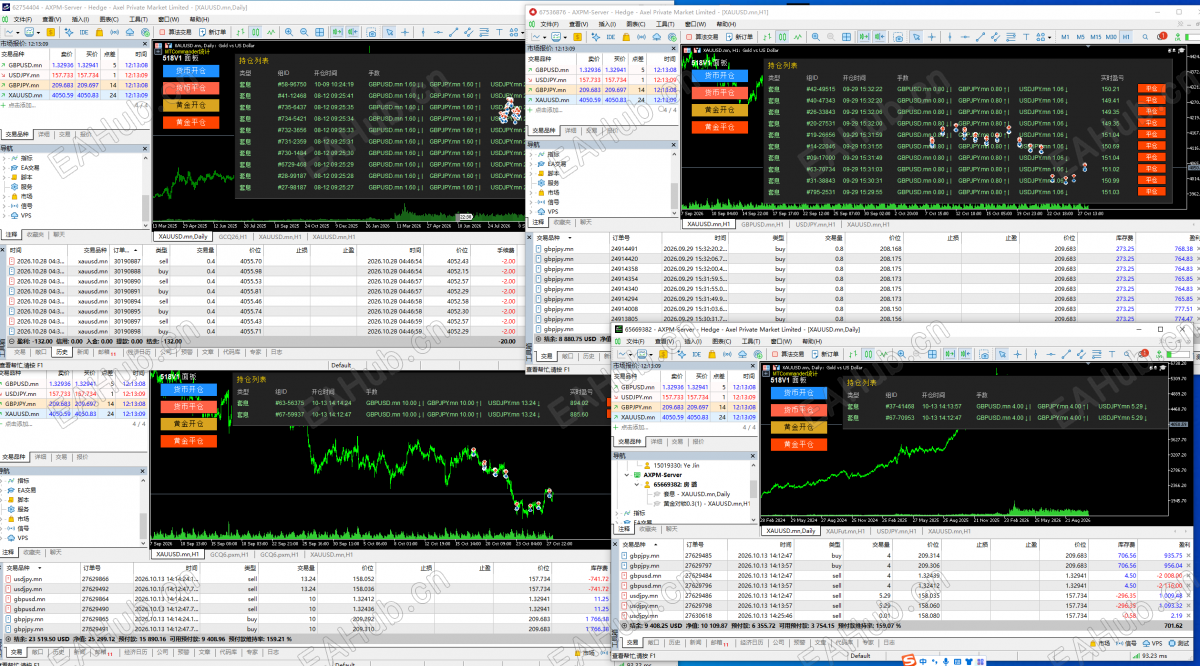Click blue 货币开仓 button in the 62754404 window panel
Viewport: 1200px width, 666px height.
coord(190,71)
